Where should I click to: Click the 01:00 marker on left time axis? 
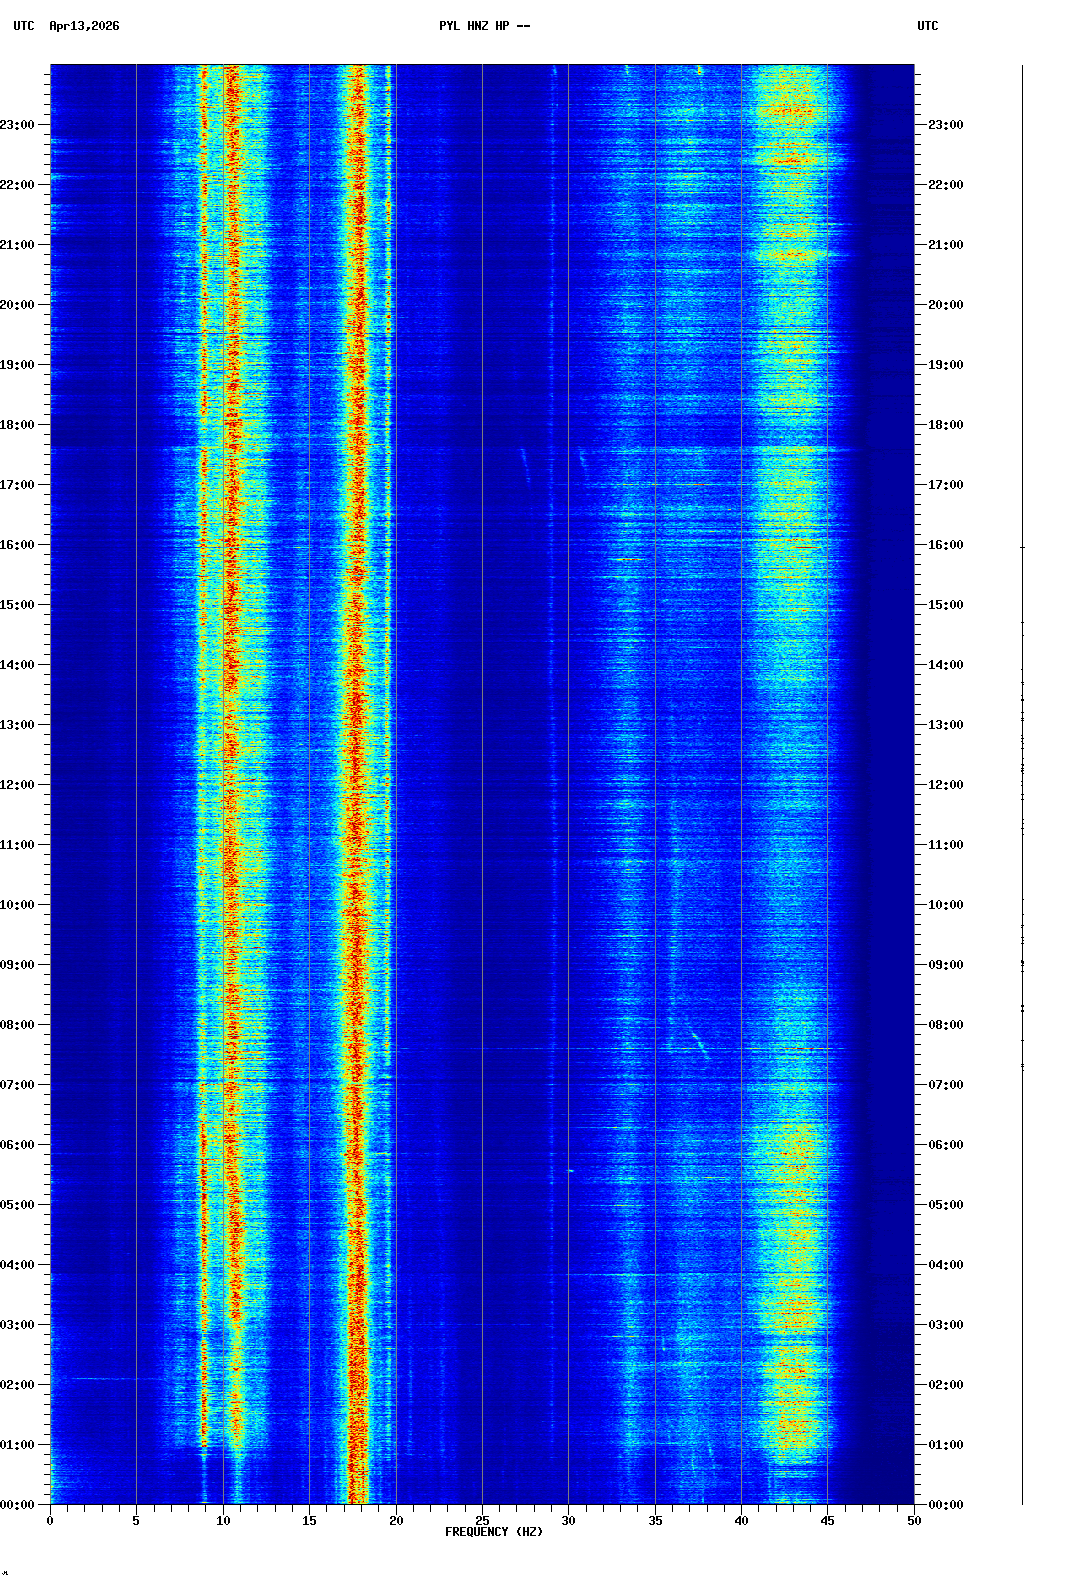[18, 1445]
